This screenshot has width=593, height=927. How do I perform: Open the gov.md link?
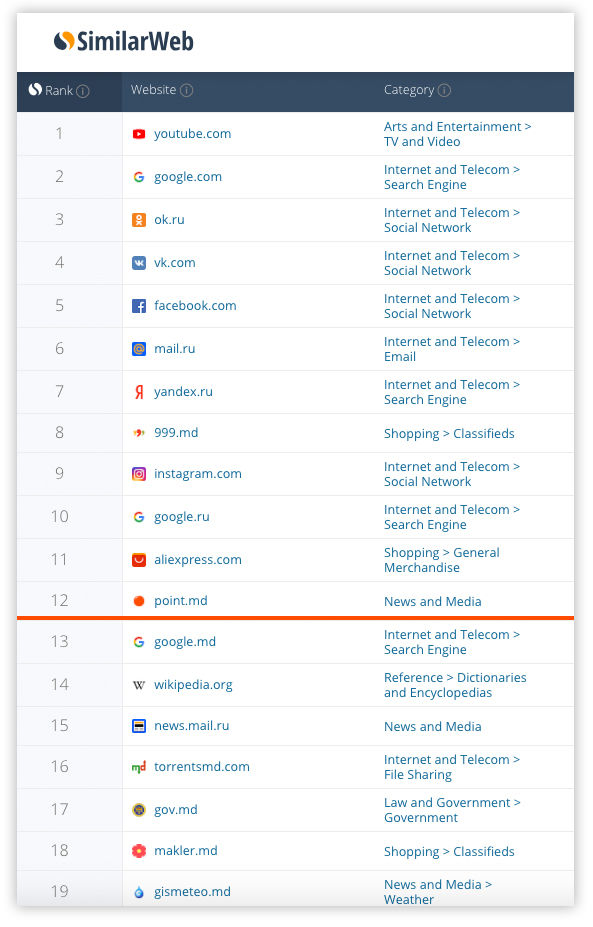point(176,810)
